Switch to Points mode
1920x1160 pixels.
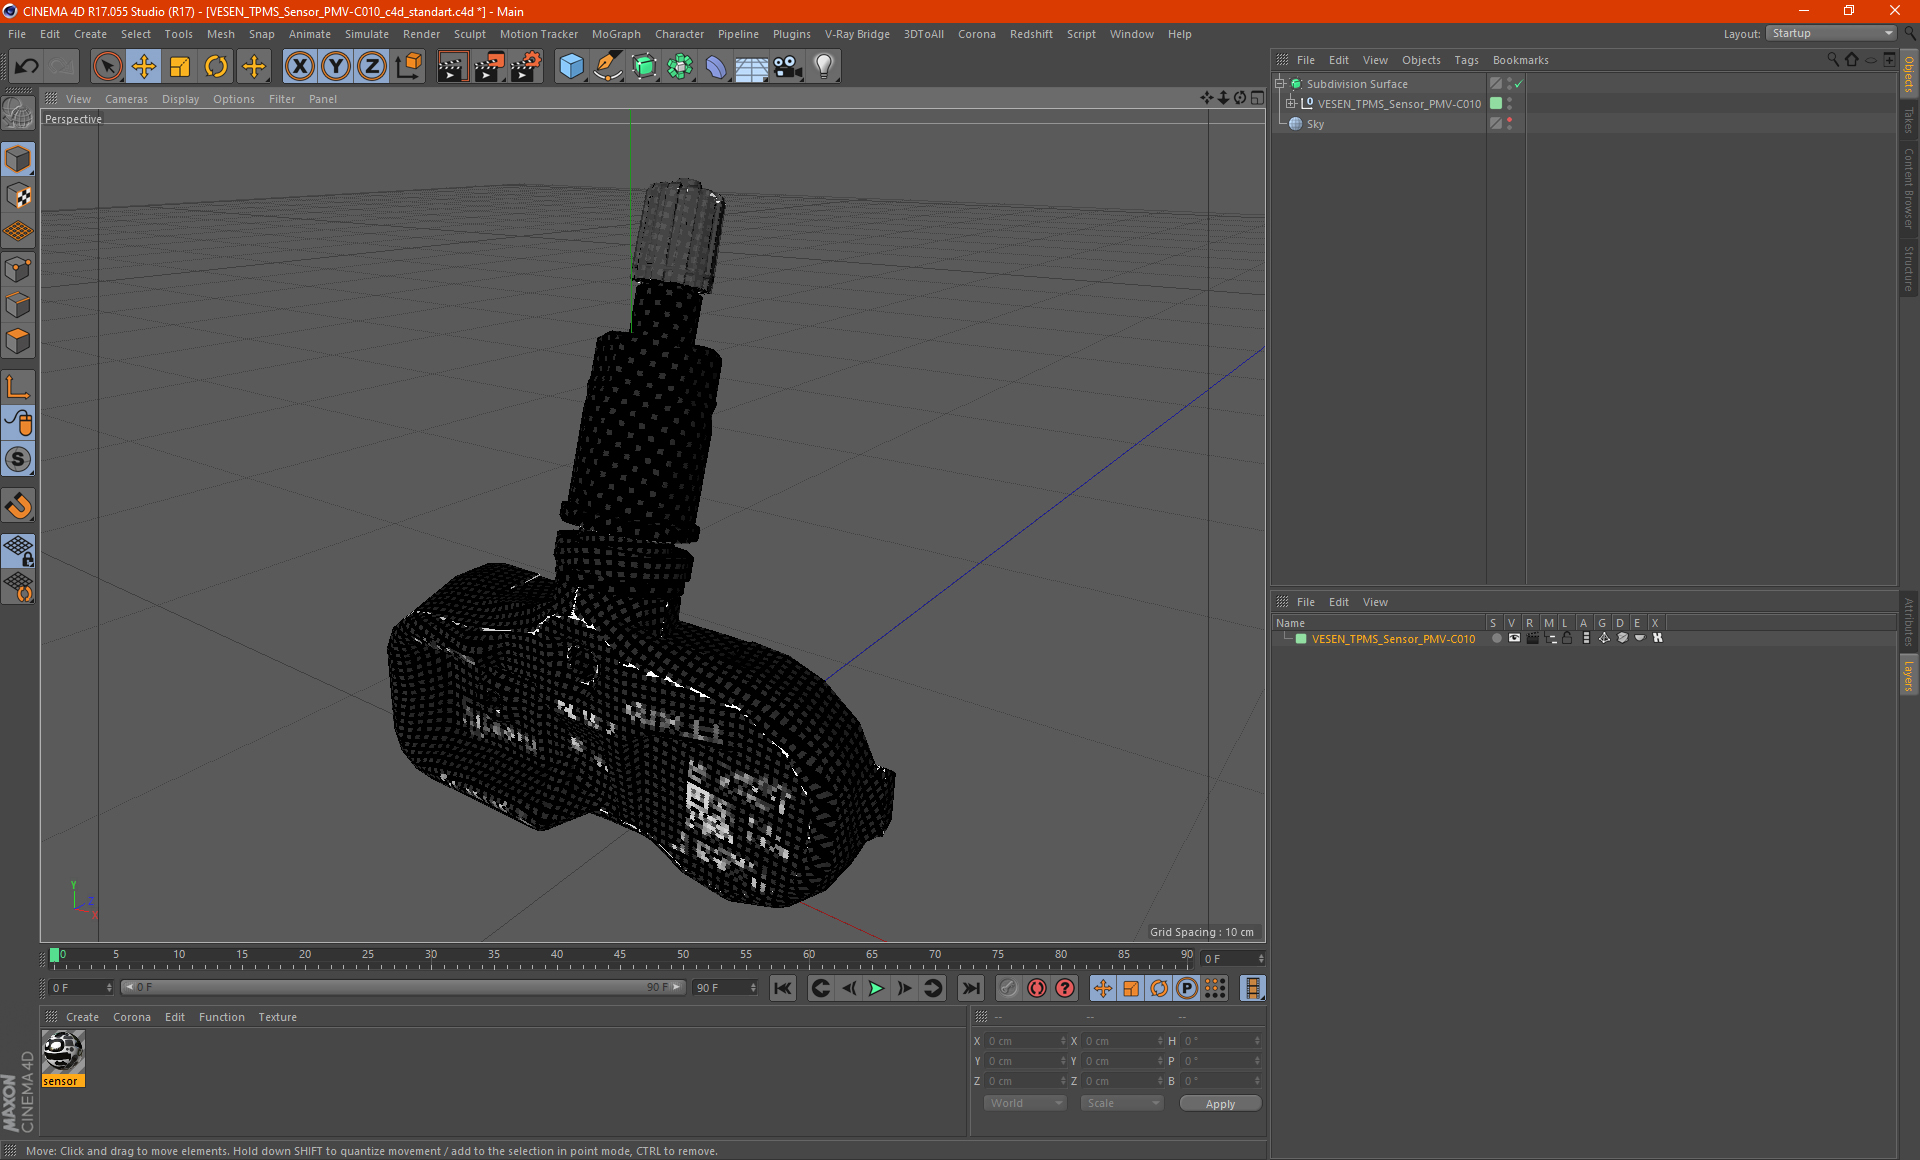(18, 269)
